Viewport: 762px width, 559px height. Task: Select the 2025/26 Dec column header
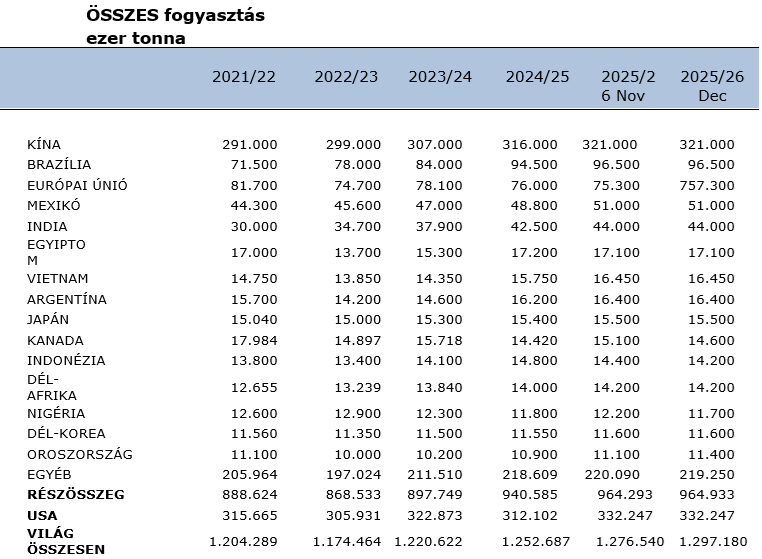713,86
